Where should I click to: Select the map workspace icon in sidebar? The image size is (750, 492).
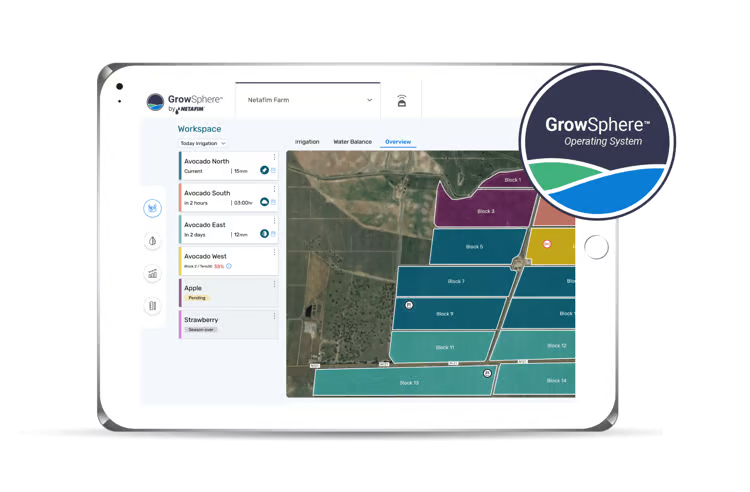(x=153, y=208)
